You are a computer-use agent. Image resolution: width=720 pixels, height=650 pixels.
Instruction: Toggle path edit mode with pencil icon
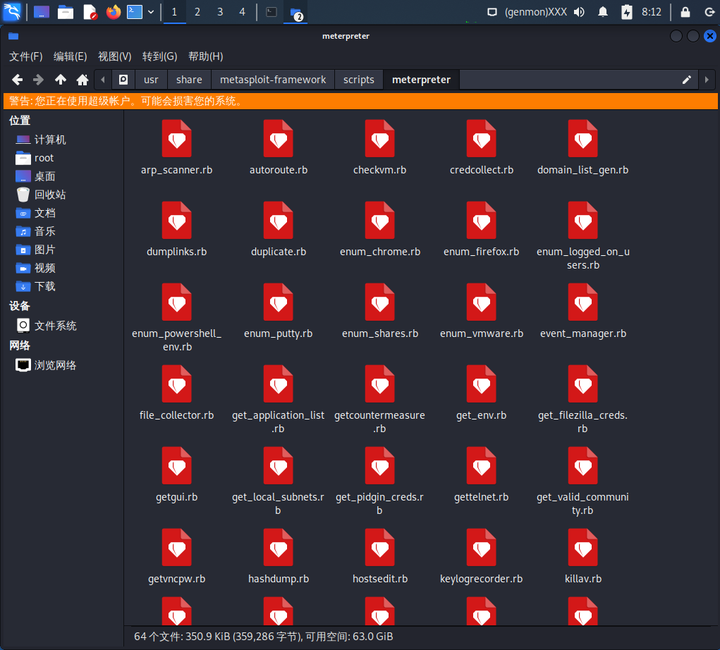(x=686, y=80)
